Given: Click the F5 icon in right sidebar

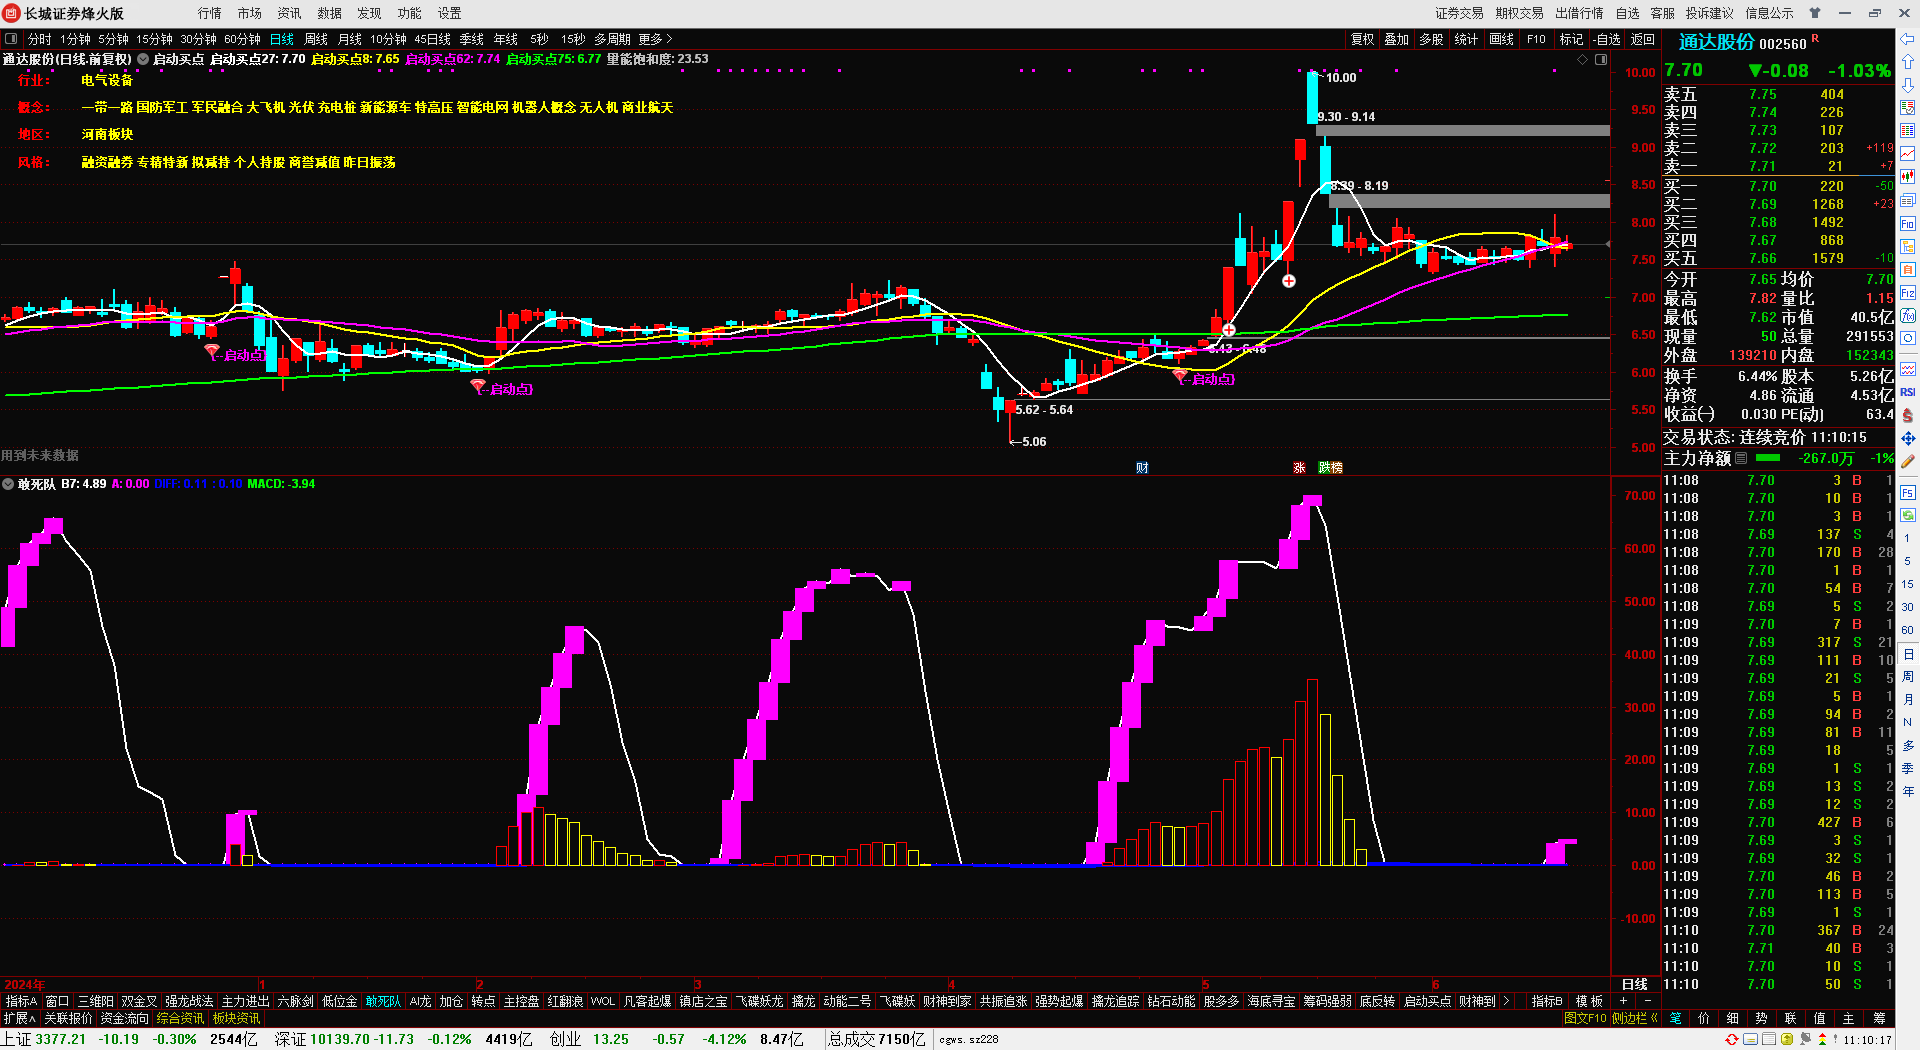Looking at the screenshot, I should [x=1908, y=493].
